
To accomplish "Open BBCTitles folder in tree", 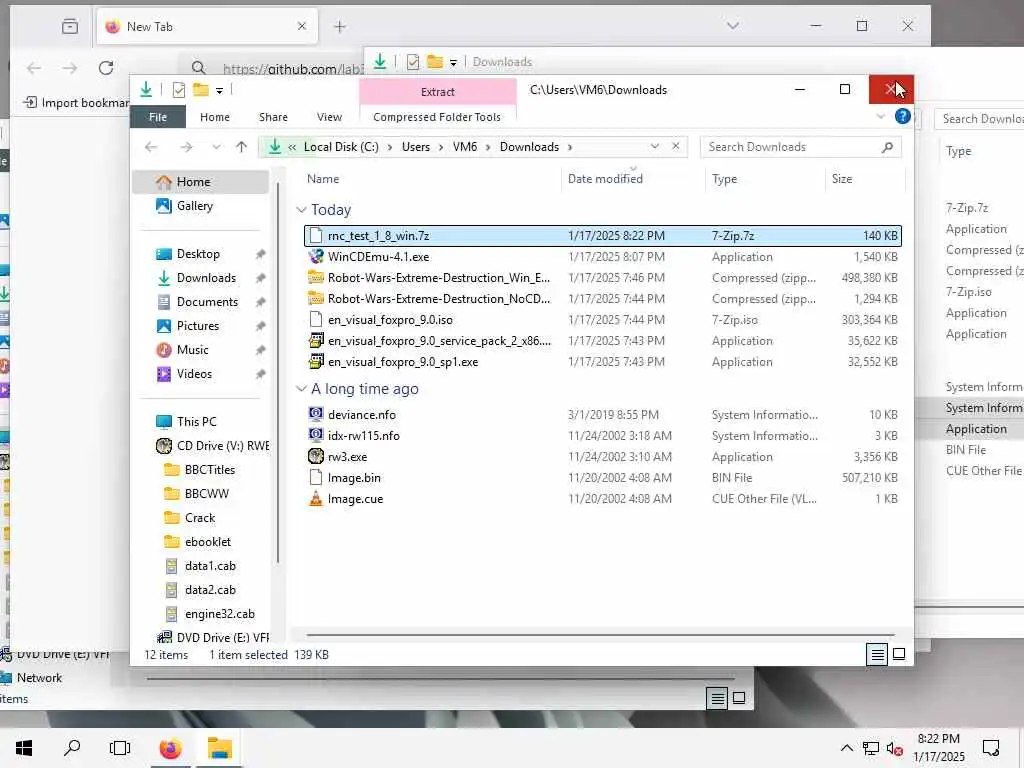I will [210, 470].
